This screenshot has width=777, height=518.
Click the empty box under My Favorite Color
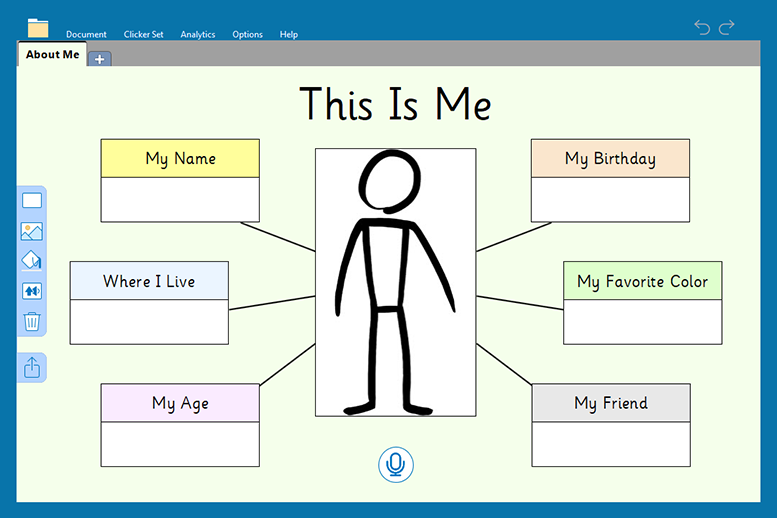tap(642, 321)
